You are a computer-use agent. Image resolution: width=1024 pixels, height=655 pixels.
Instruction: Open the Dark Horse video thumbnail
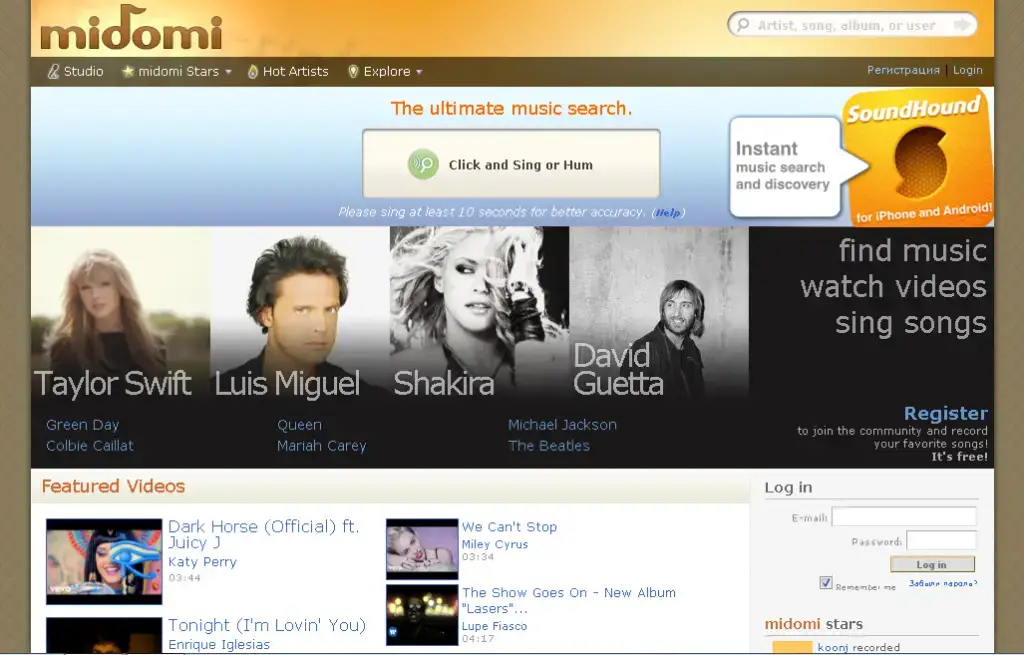(x=104, y=560)
